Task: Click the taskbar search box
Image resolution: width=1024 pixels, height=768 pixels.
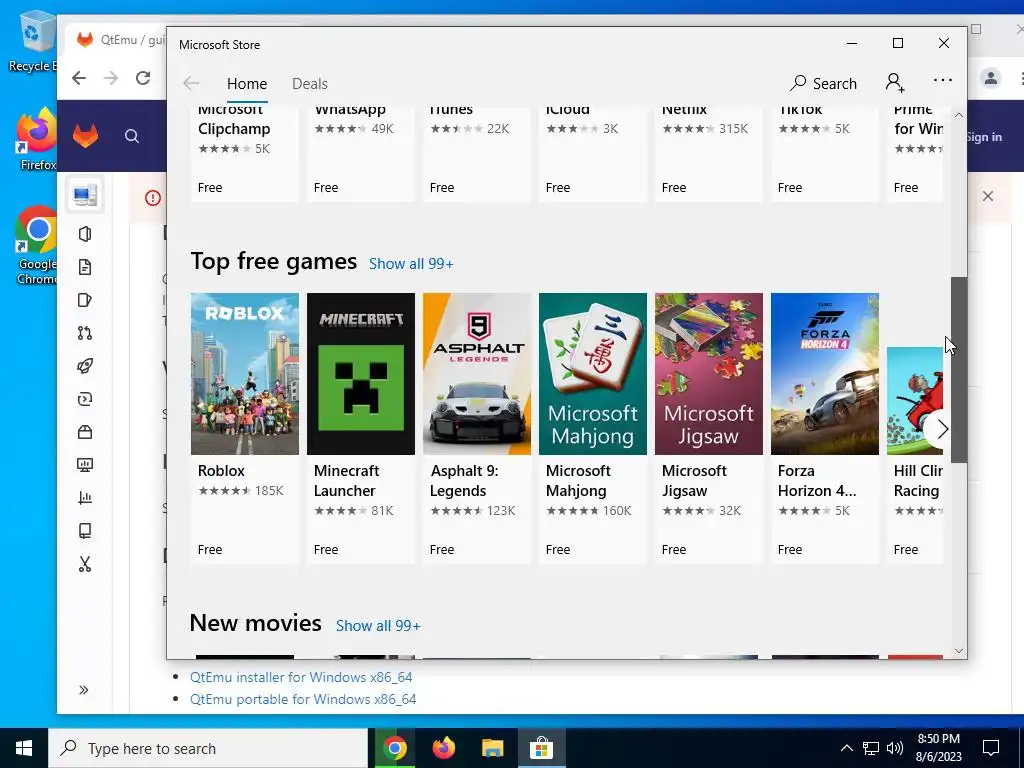Action: coord(208,748)
